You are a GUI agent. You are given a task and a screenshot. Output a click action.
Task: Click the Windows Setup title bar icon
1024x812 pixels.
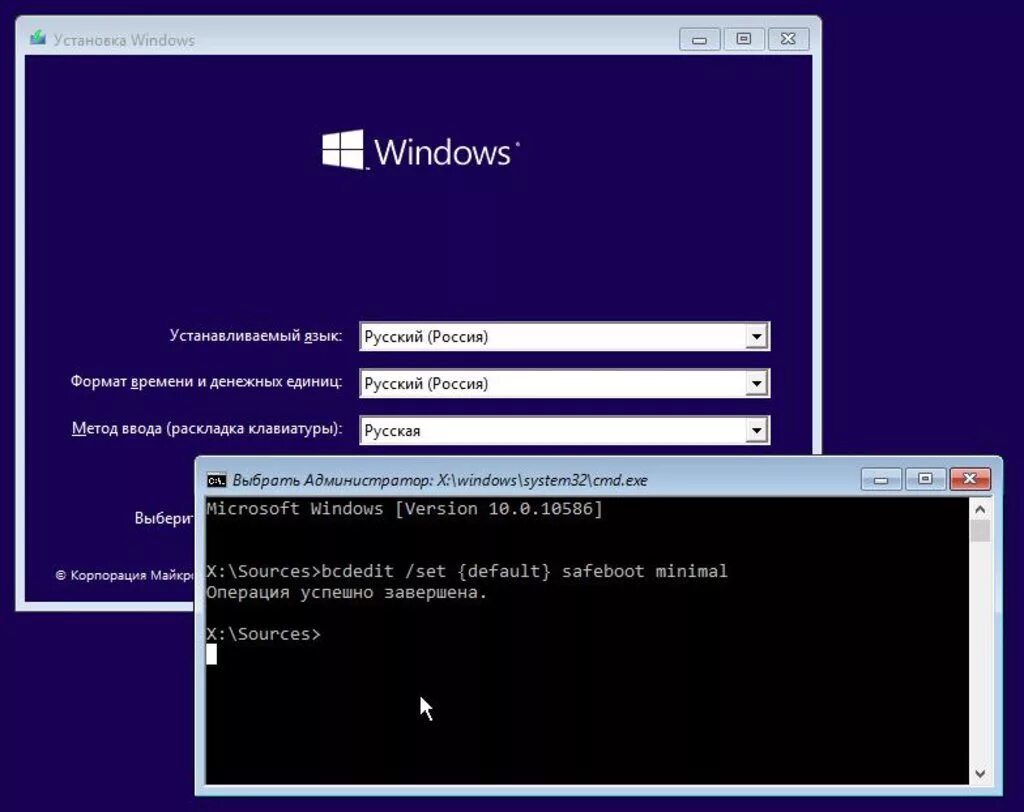pyautogui.click(x=38, y=38)
